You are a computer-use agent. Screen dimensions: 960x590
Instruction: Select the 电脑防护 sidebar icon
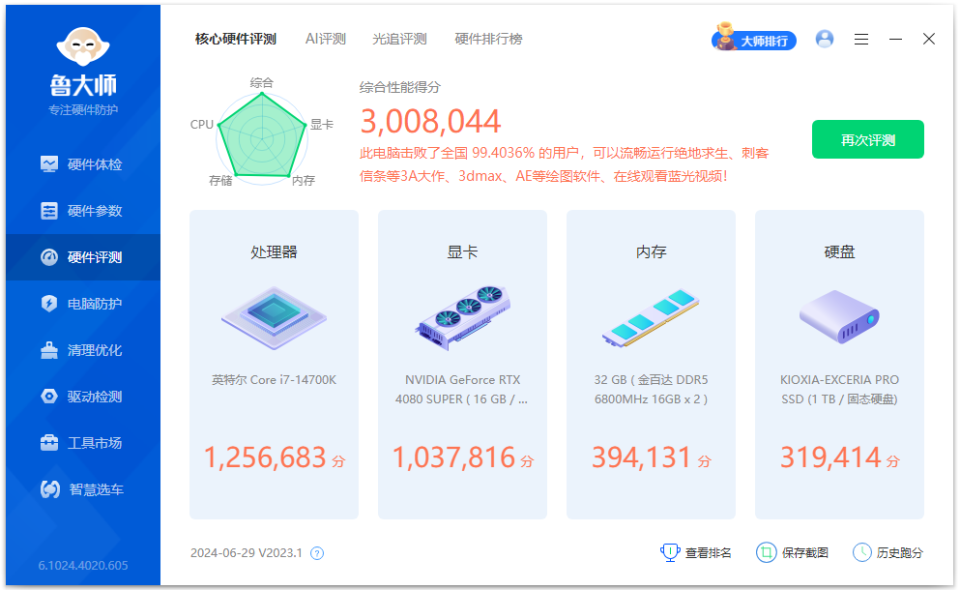pos(50,303)
